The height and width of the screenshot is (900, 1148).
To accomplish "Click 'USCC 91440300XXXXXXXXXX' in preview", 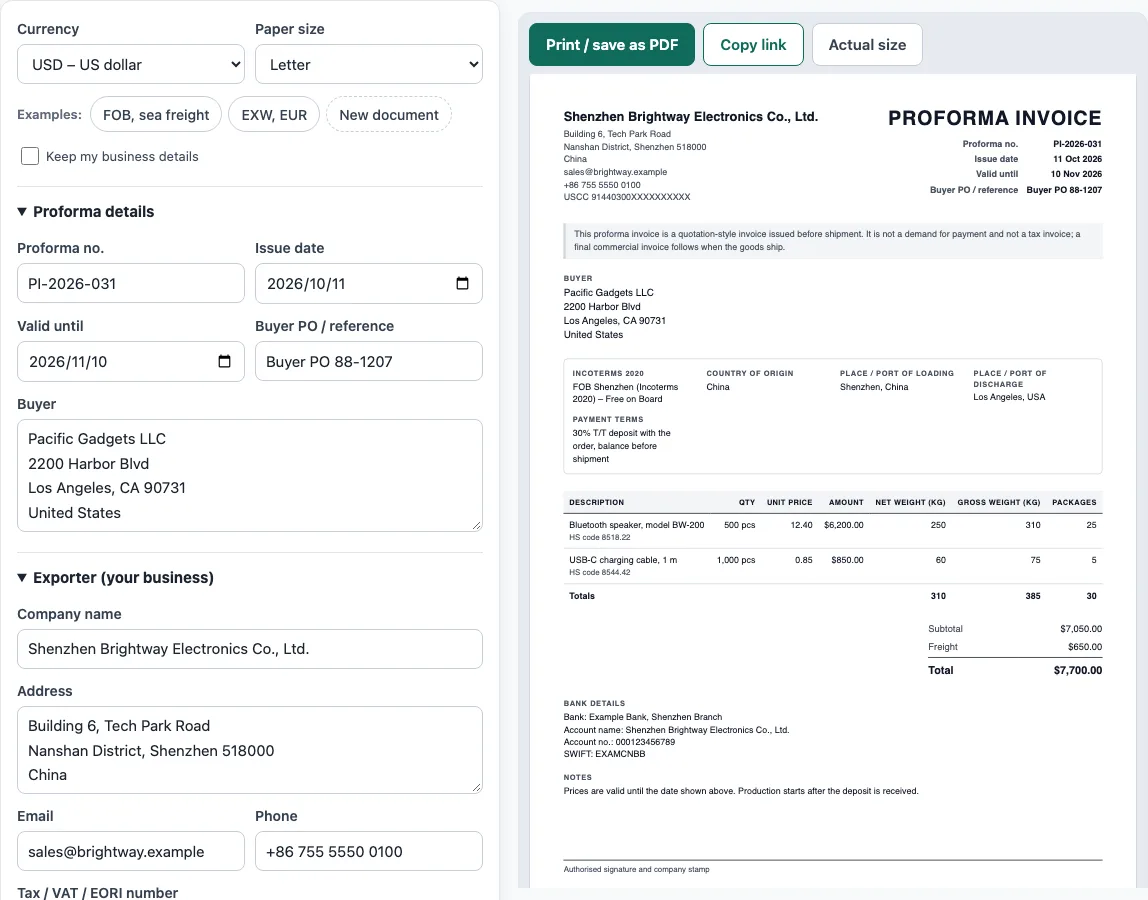I will 627,197.
